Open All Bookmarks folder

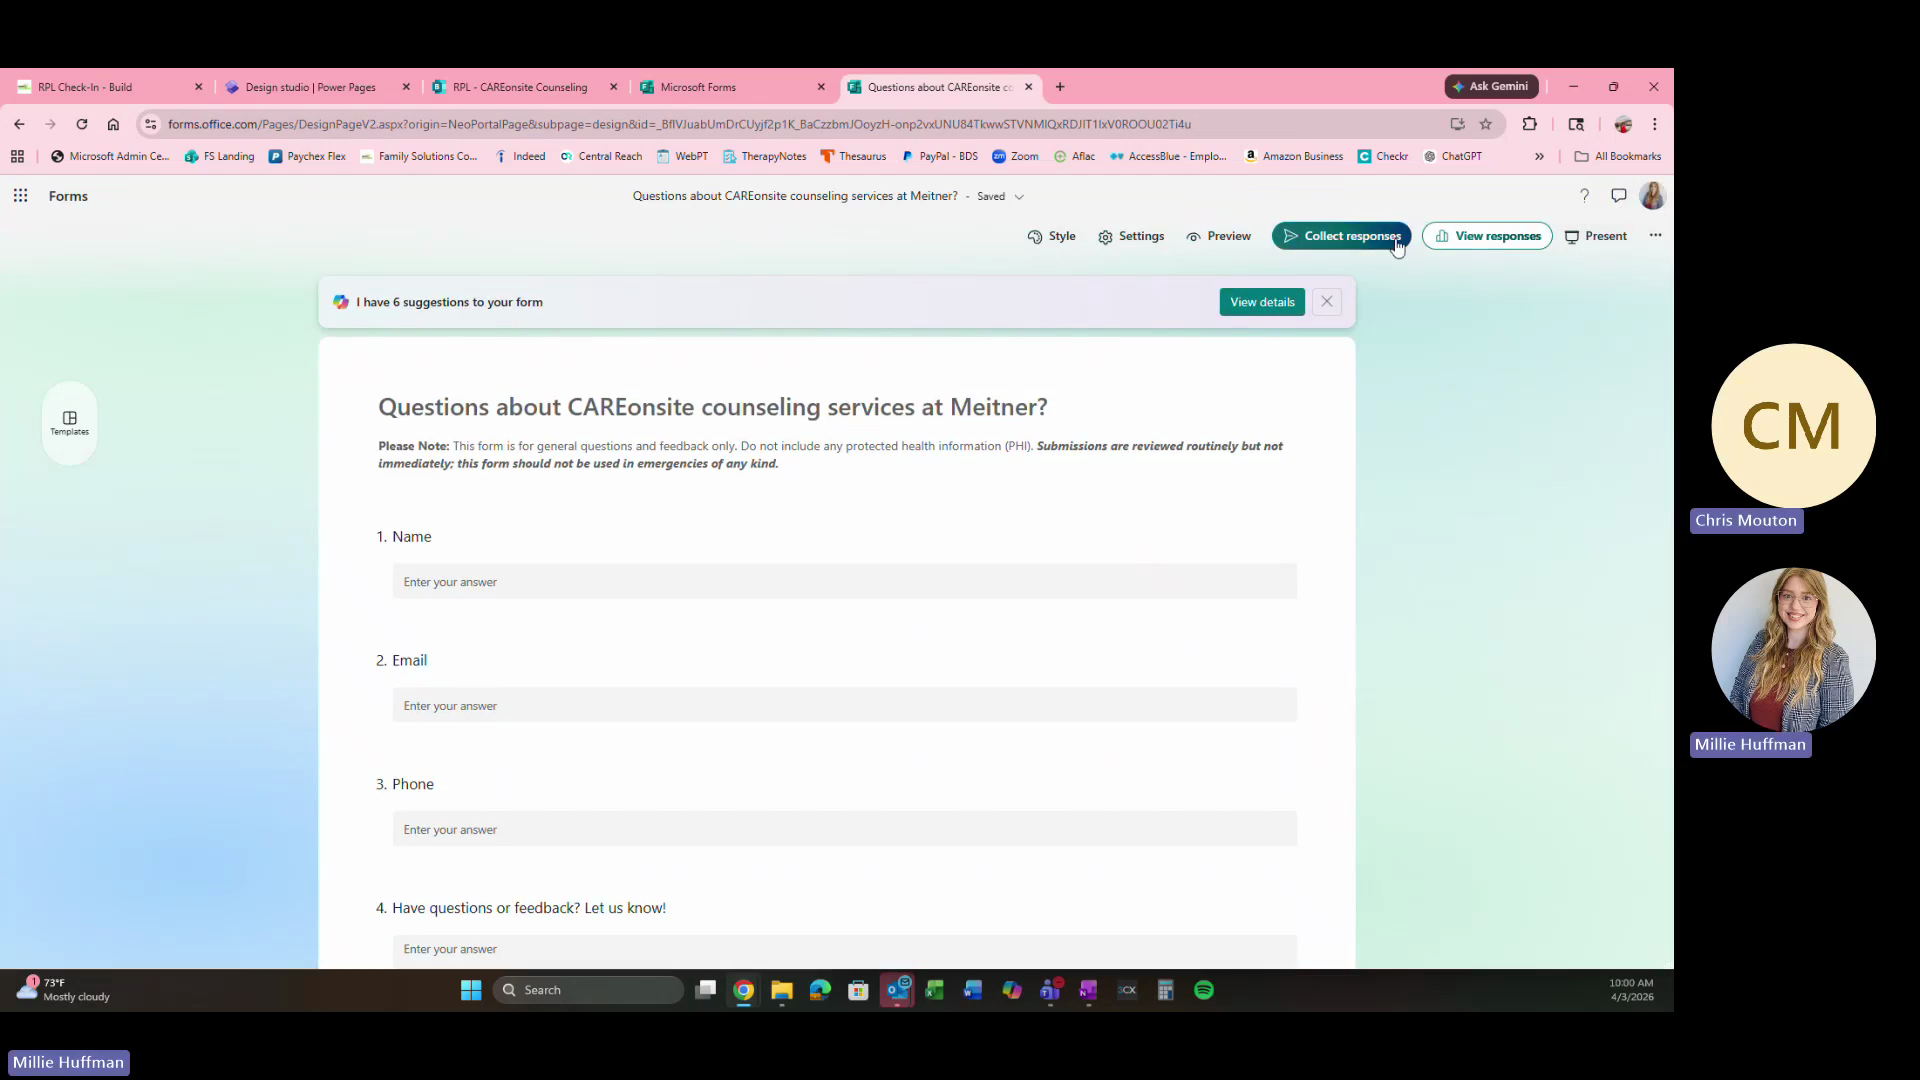1617,156
